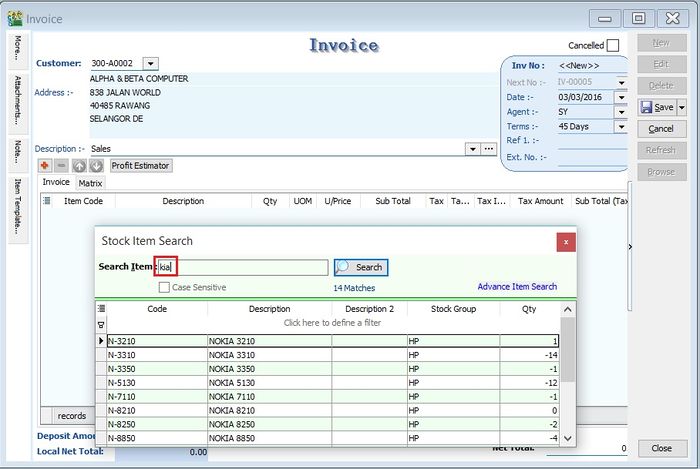Open the Advance Item Search link
This screenshot has width=700, height=469.
coord(517,287)
